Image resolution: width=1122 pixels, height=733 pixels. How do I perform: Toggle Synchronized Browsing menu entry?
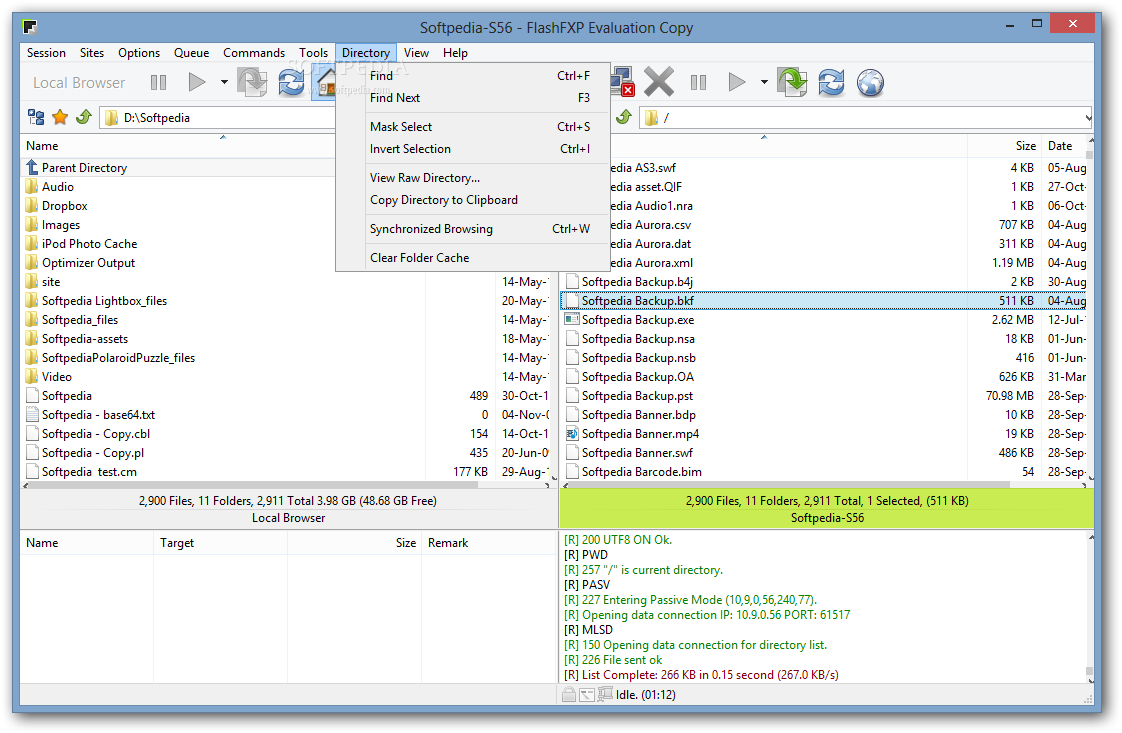pyautogui.click(x=473, y=229)
